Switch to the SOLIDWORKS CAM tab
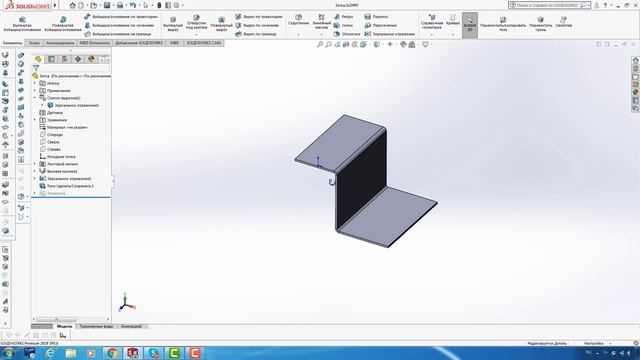The height and width of the screenshot is (360, 640). 203,43
